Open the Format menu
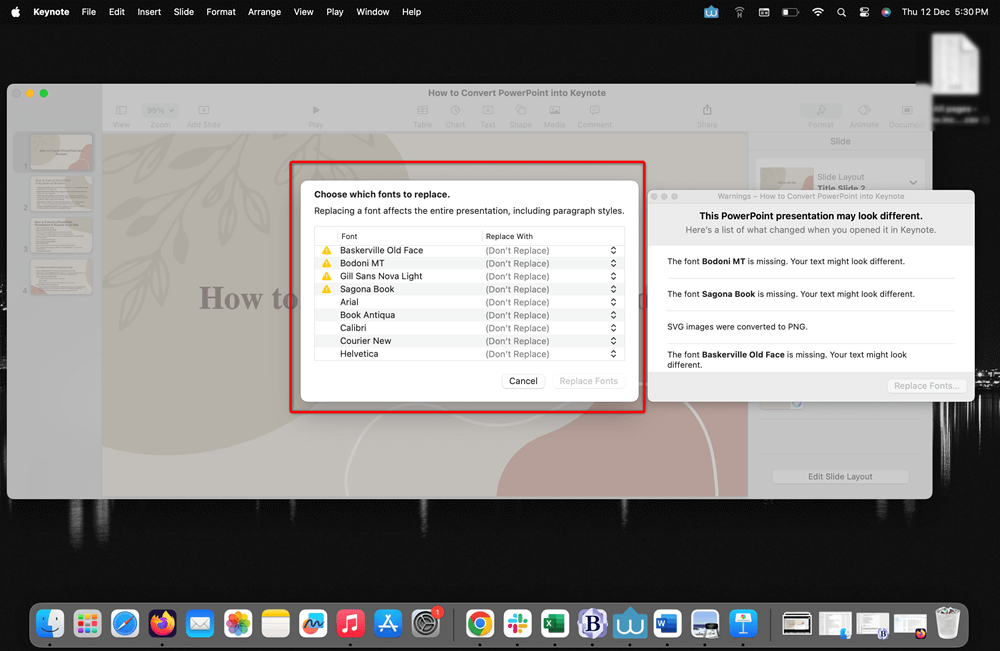This screenshot has width=1000, height=651. [x=221, y=12]
